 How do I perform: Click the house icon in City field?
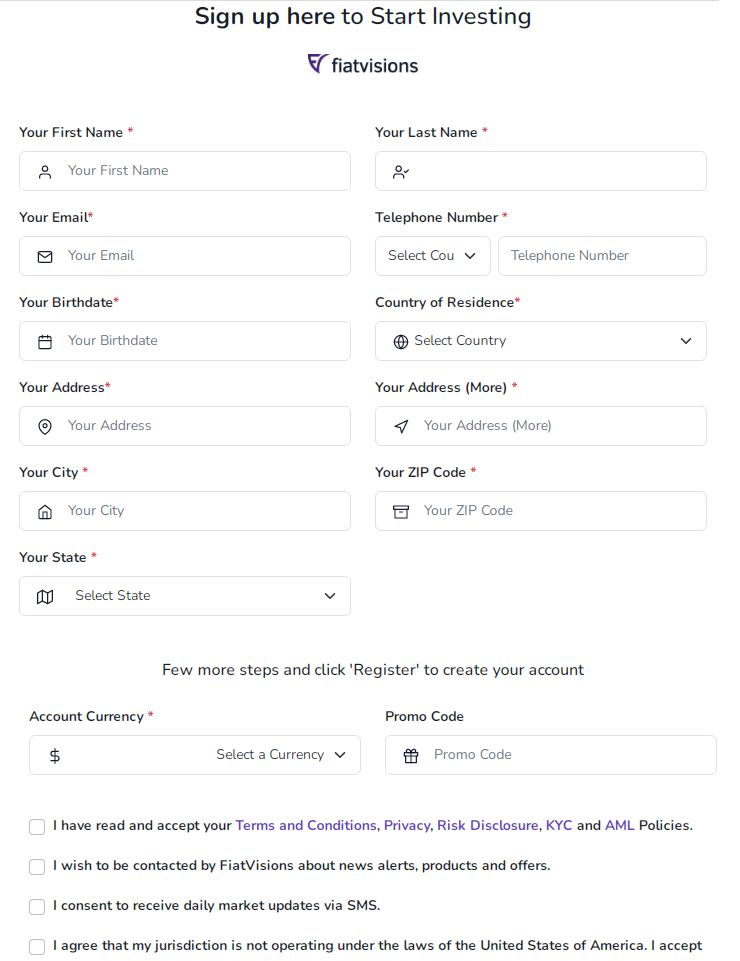[x=45, y=512]
